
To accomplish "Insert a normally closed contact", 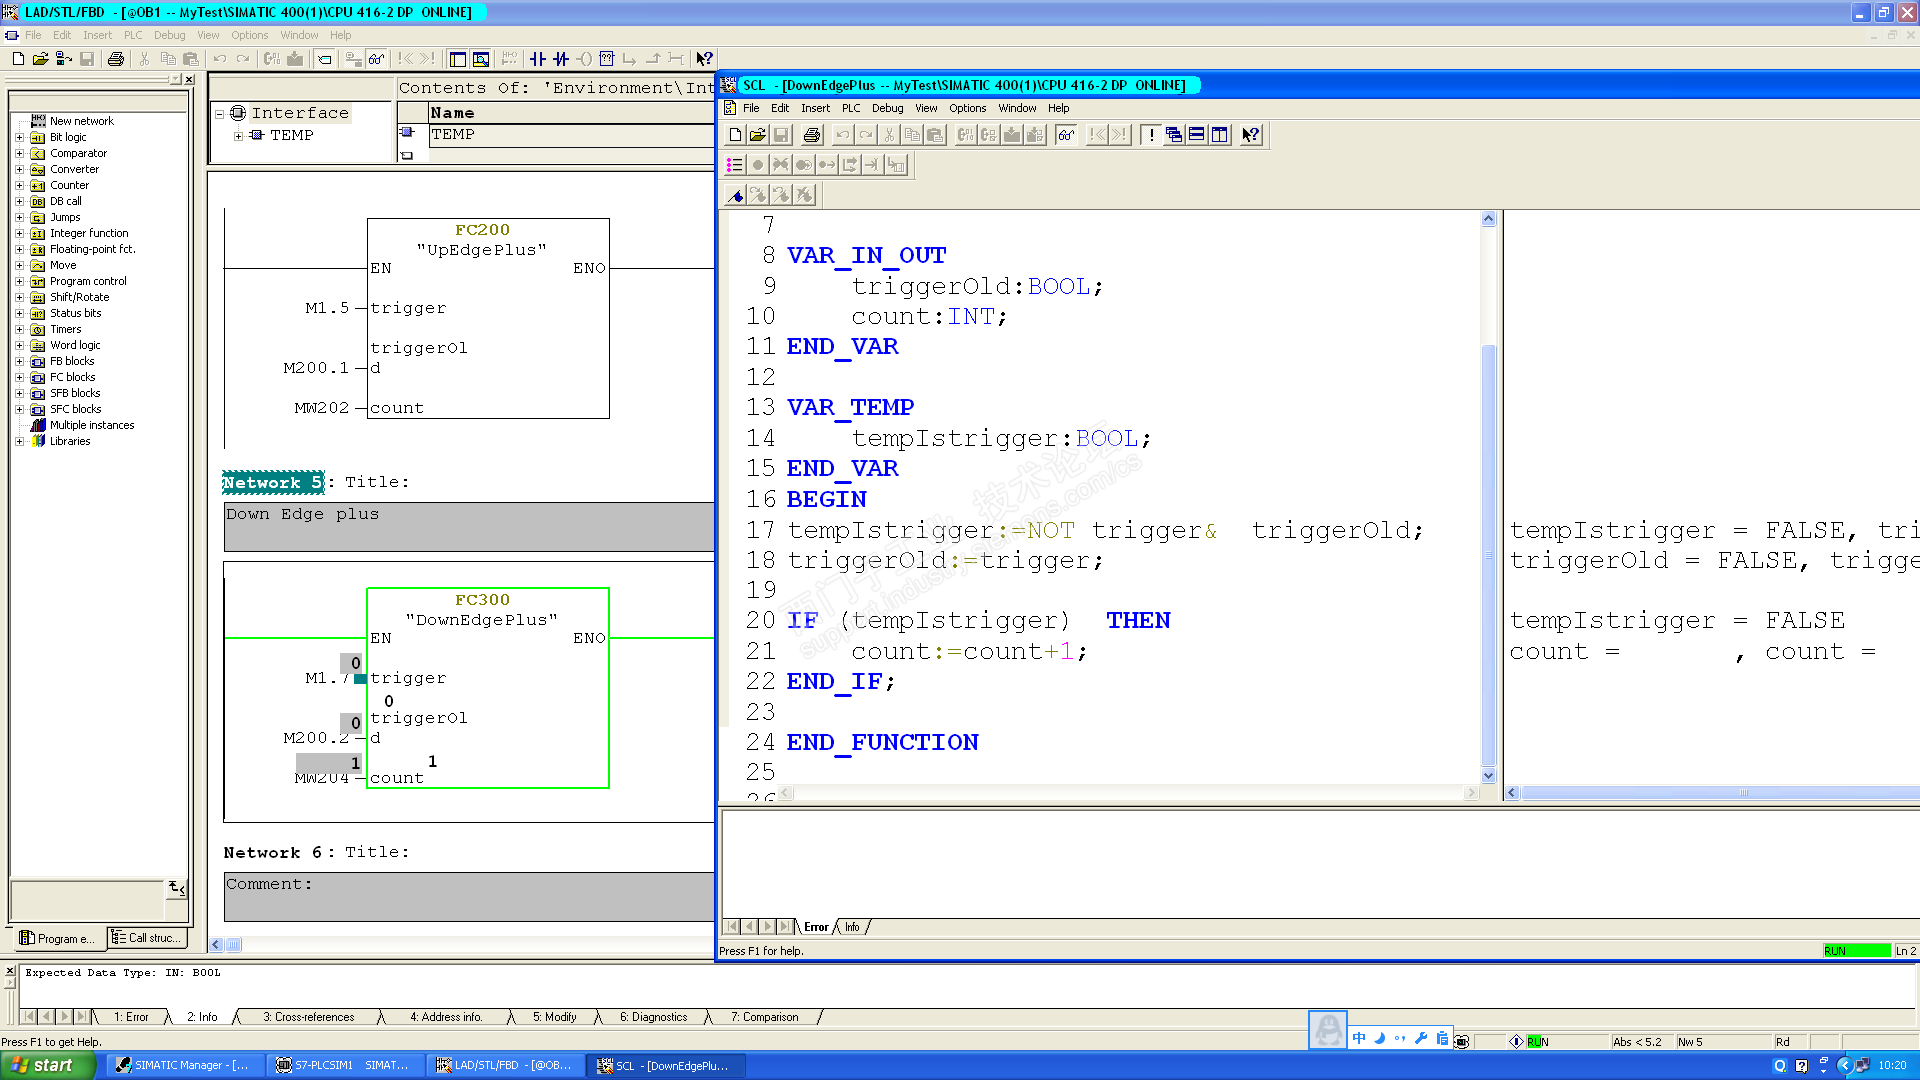I will pyautogui.click(x=561, y=59).
